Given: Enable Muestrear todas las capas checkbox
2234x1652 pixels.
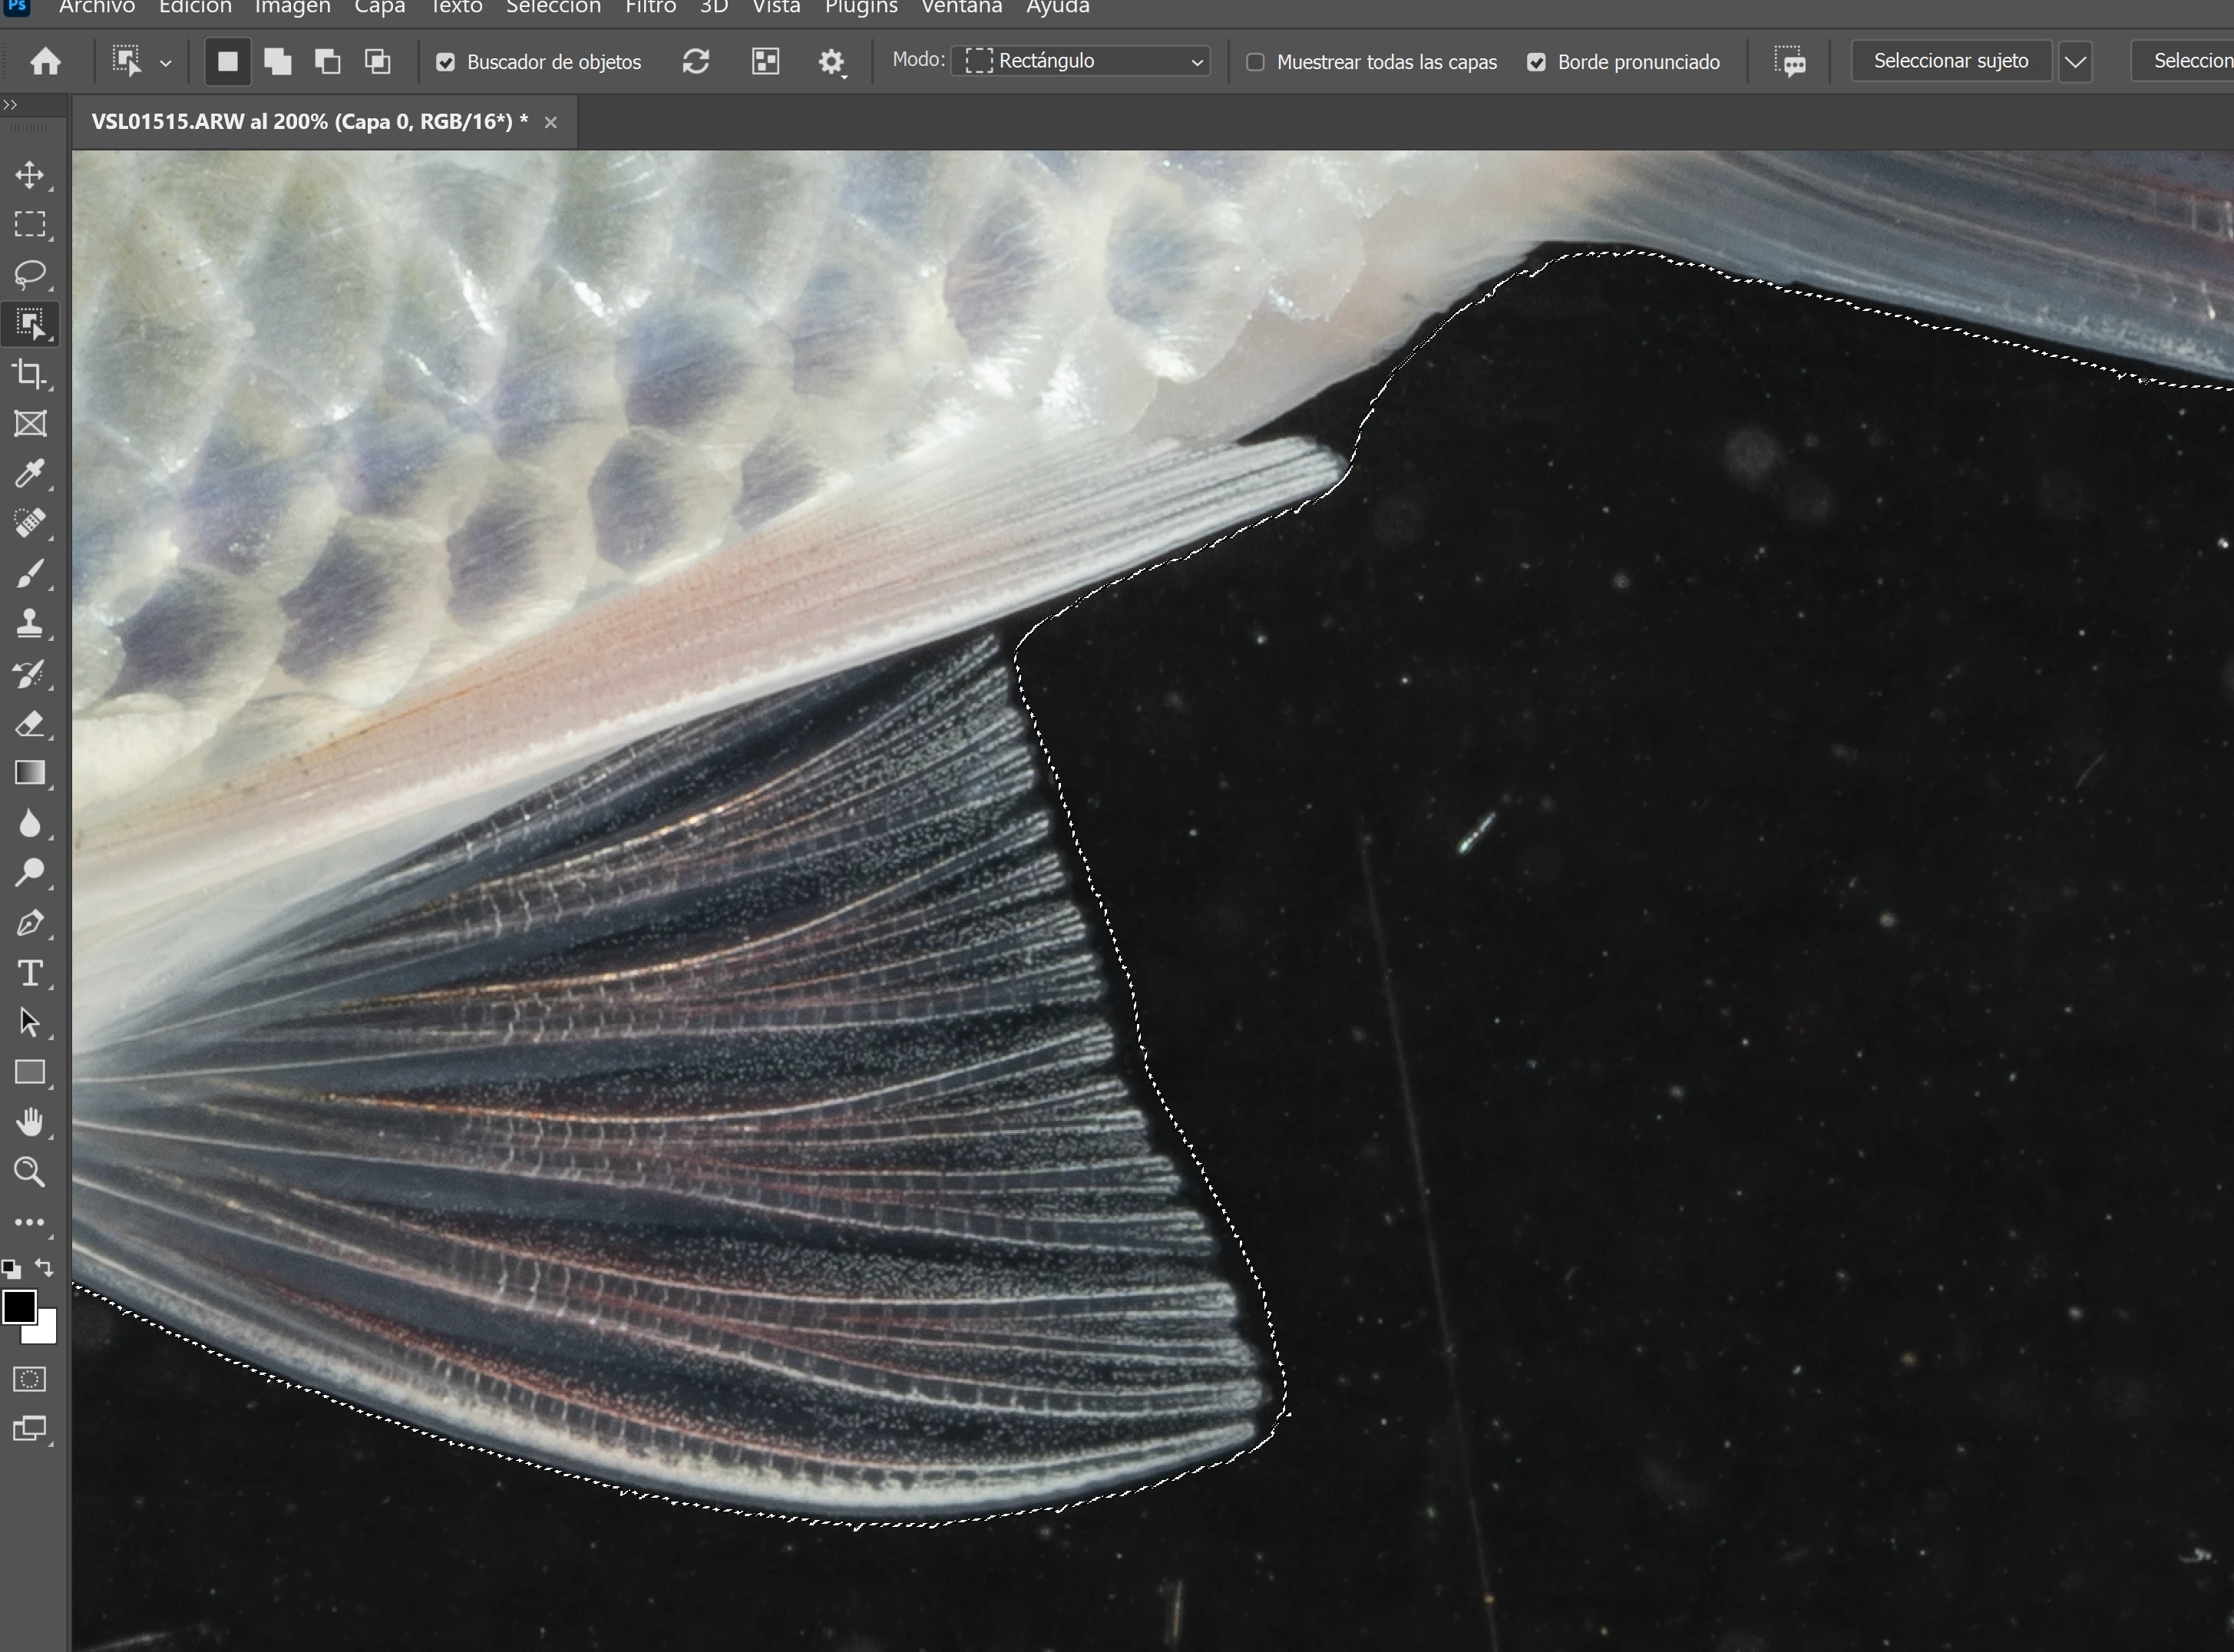Looking at the screenshot, I should pos(1256,62).
